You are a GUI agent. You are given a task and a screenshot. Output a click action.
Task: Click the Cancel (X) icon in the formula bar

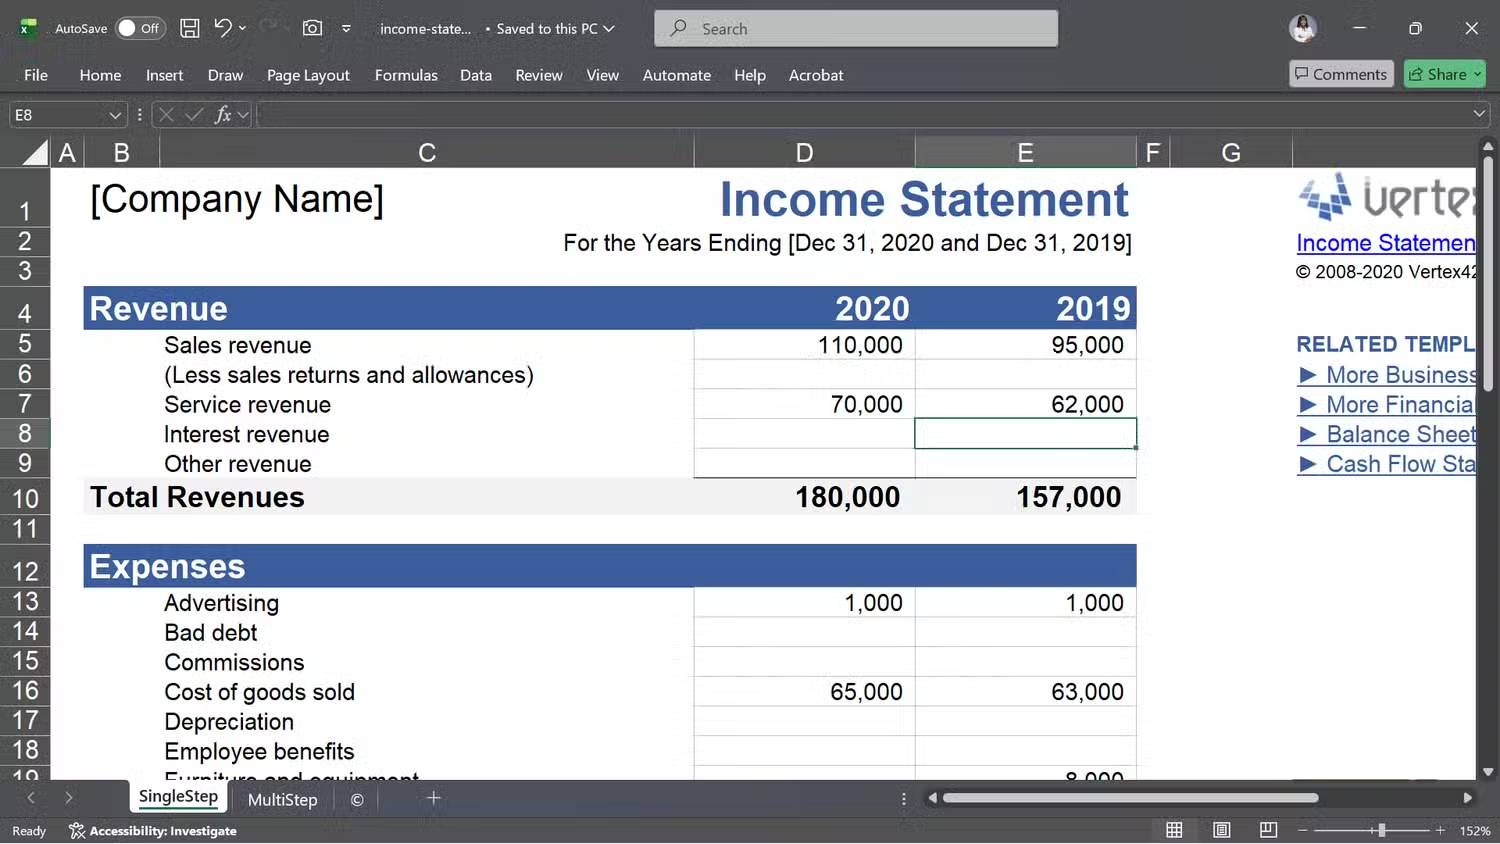[x=164, y=114]
